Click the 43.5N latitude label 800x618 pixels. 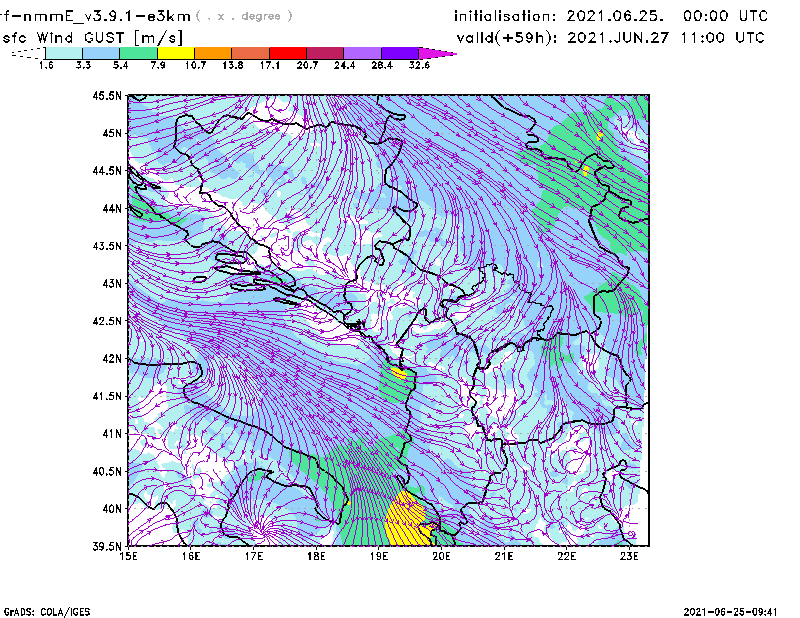pos(107,246)
